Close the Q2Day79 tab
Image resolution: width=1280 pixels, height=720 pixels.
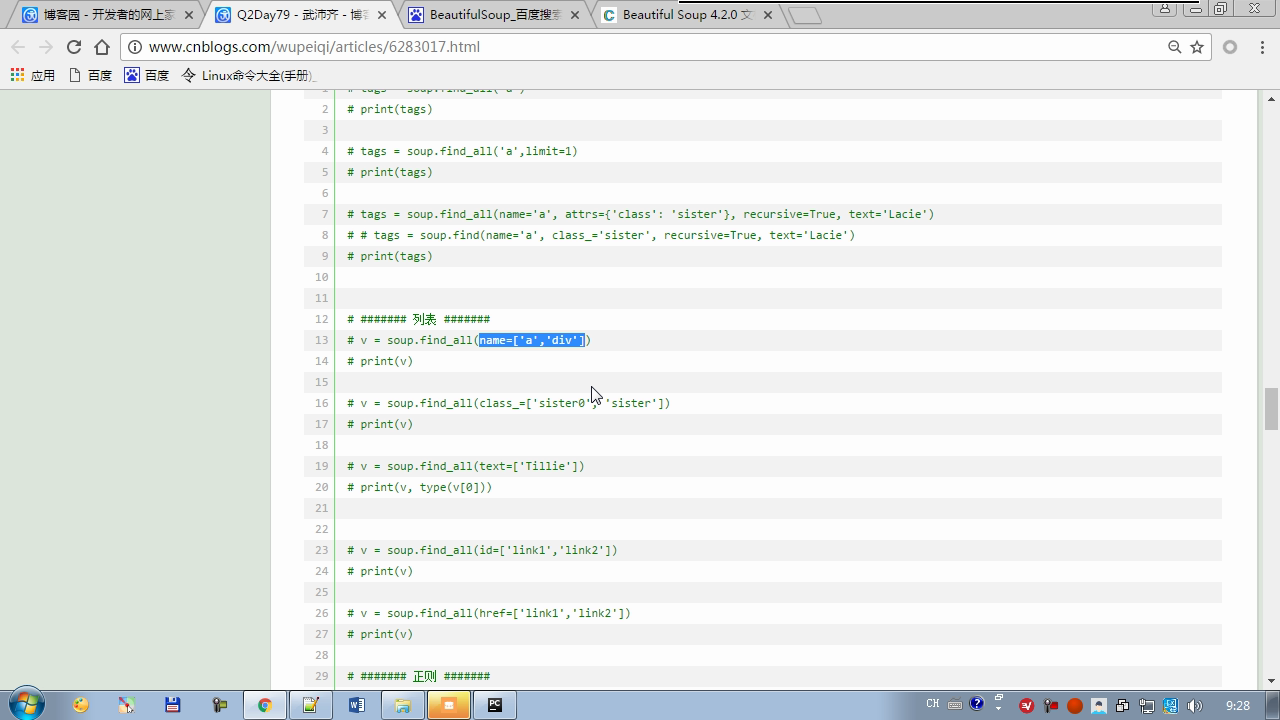pos(382,15)
